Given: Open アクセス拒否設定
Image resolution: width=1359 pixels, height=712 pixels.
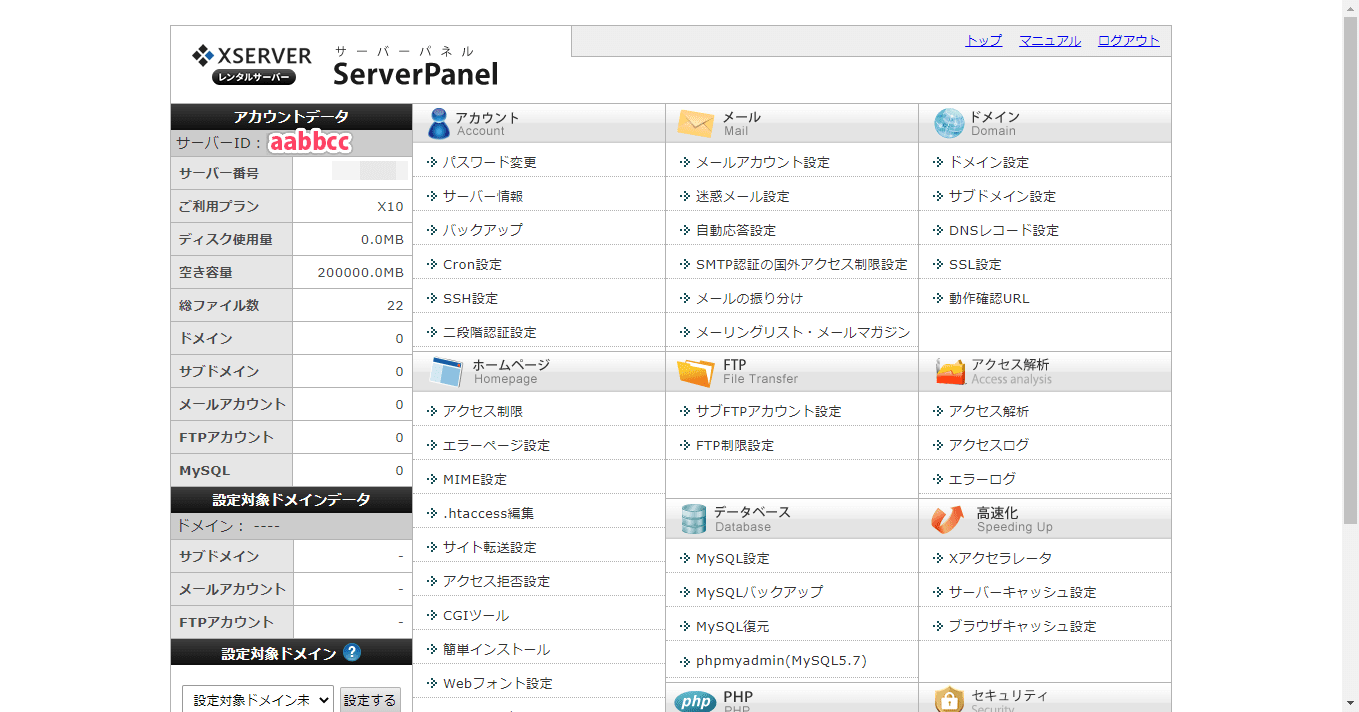Looking at the screenshot, I should [x=497, y=581].
